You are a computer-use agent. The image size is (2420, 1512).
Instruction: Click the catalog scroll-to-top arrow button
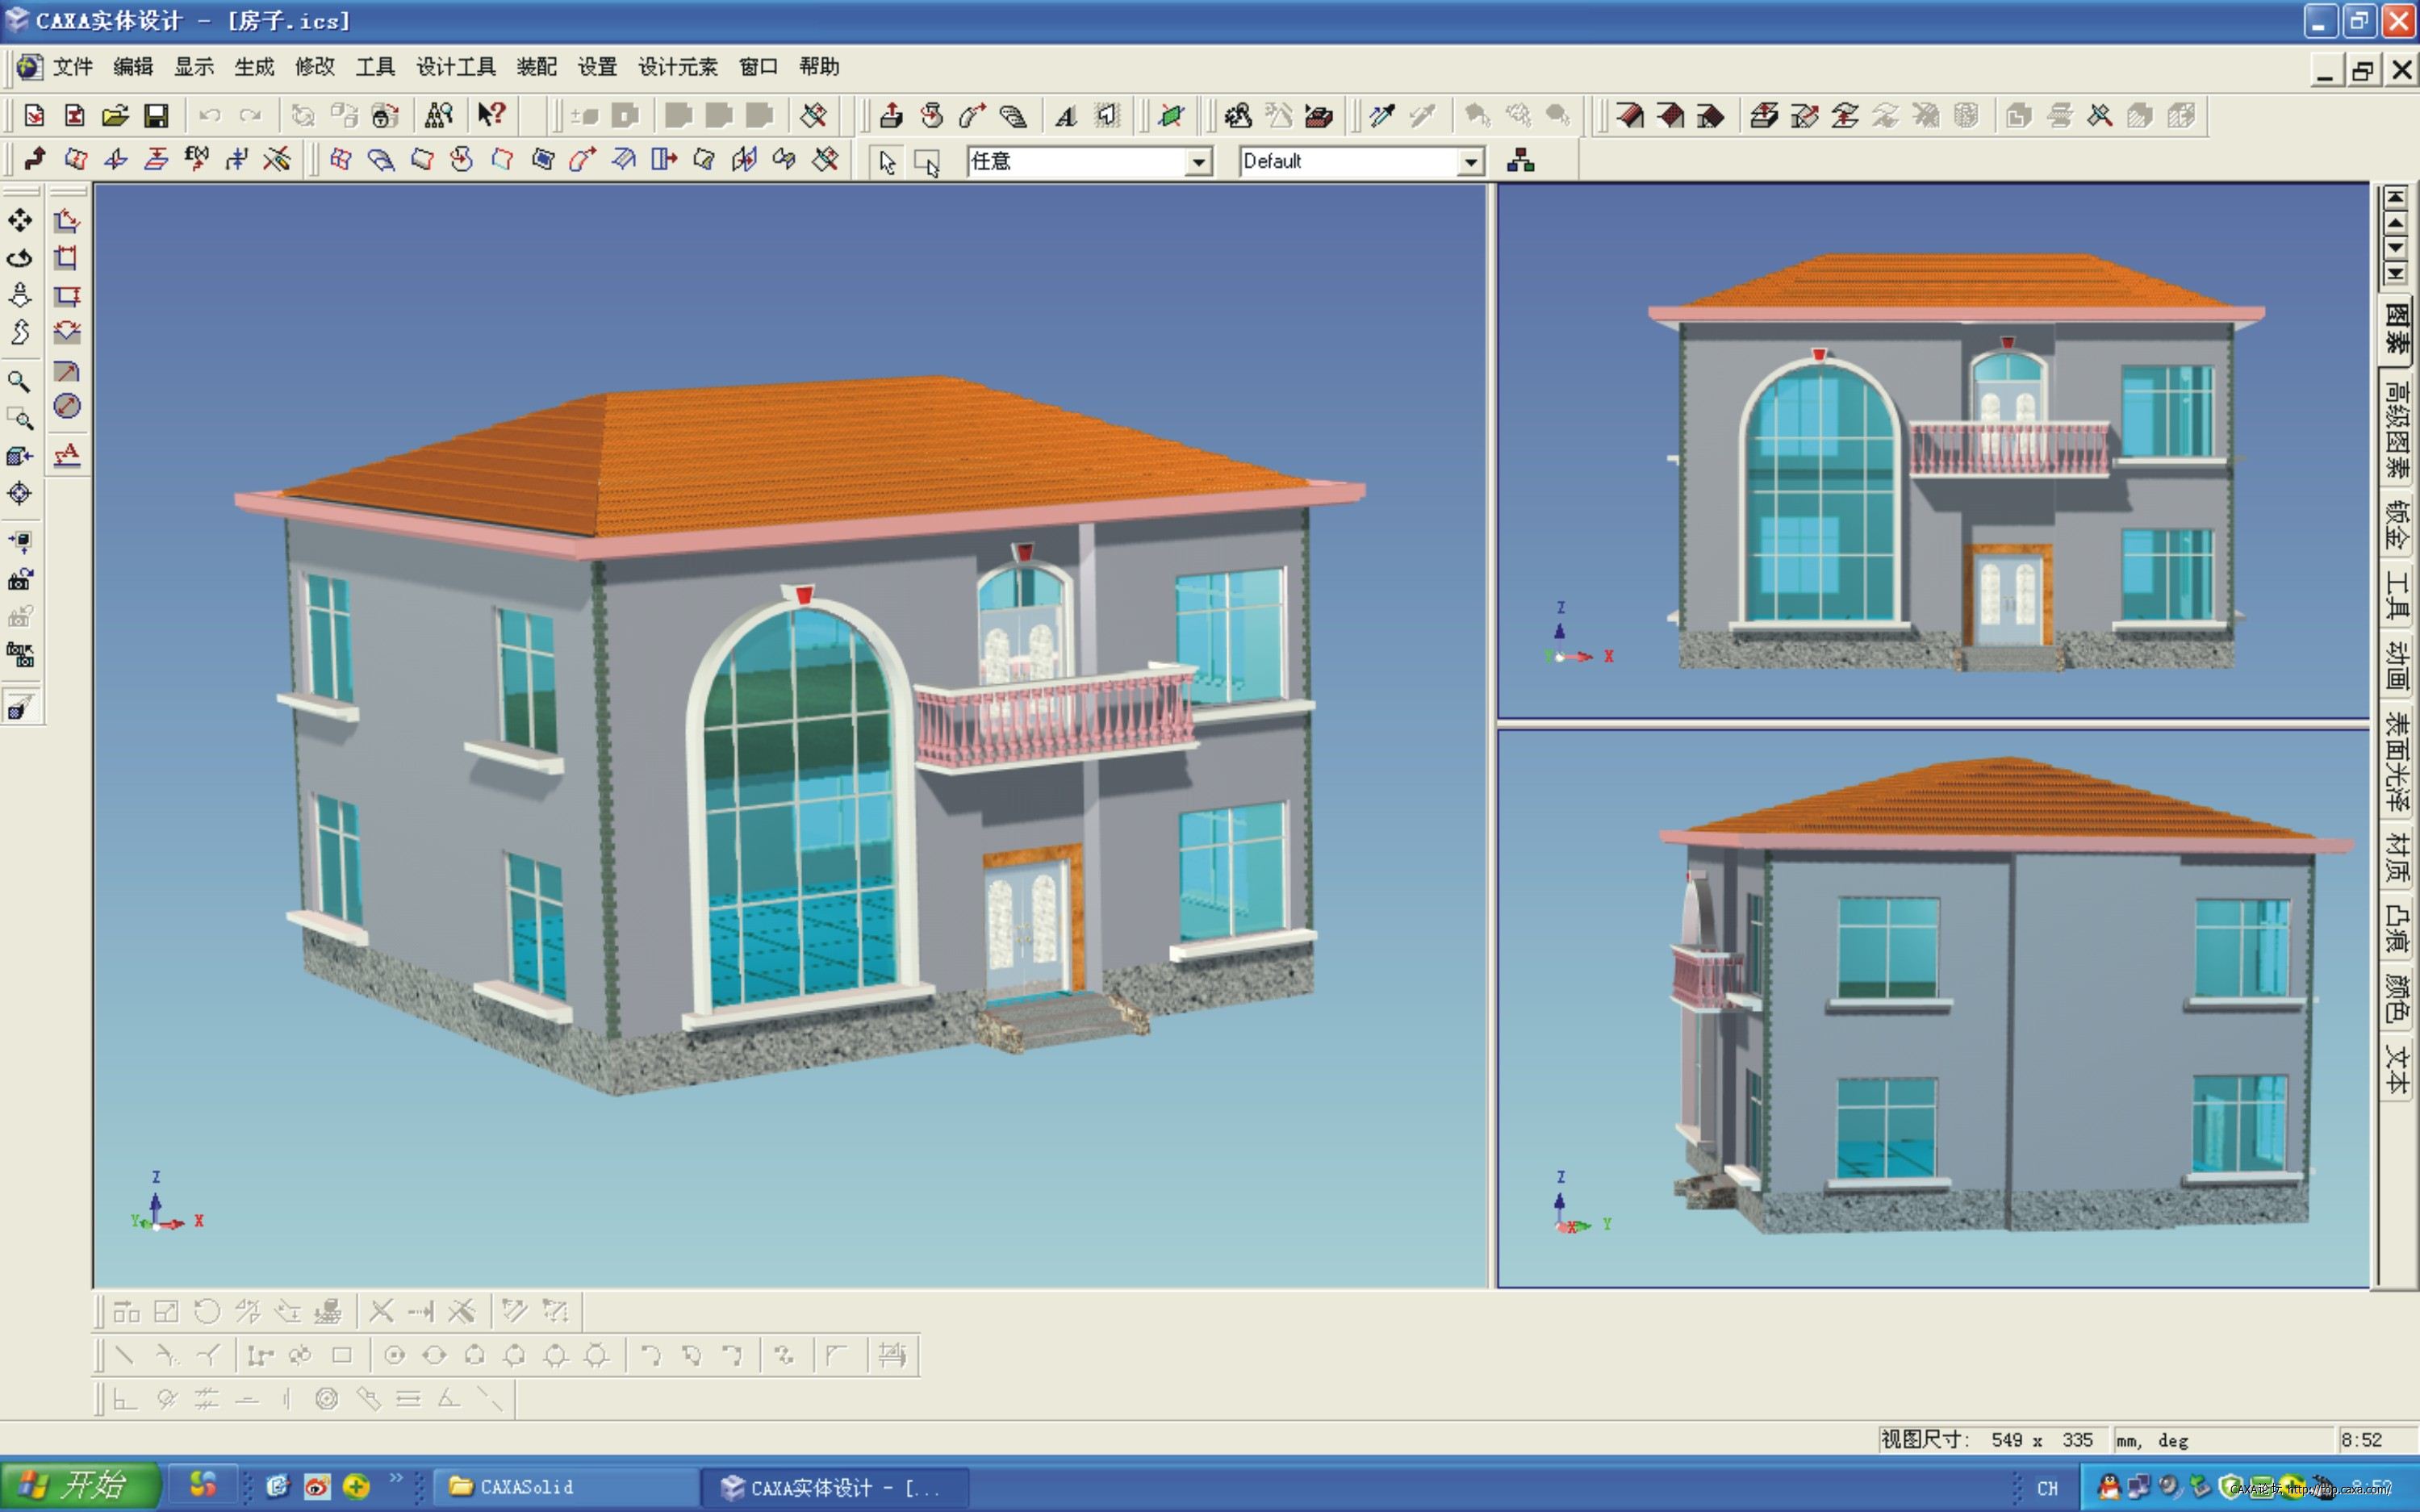[2396, 198]
